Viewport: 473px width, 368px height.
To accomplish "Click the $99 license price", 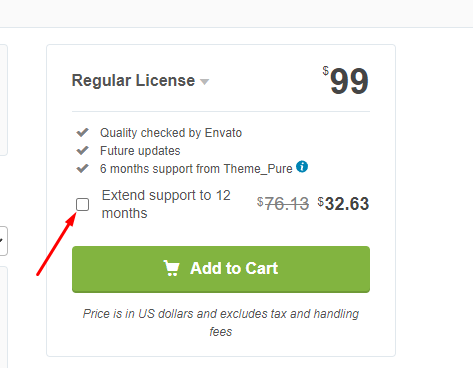I will [346, 80].
